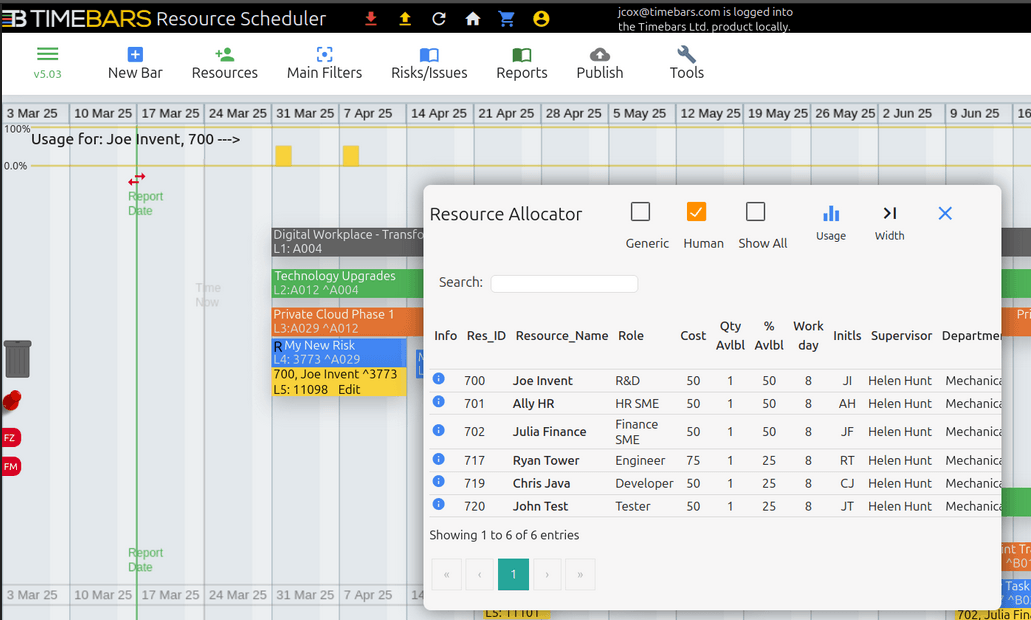Select the Digital Workplace L1: A004 bar

coord(347,241)
